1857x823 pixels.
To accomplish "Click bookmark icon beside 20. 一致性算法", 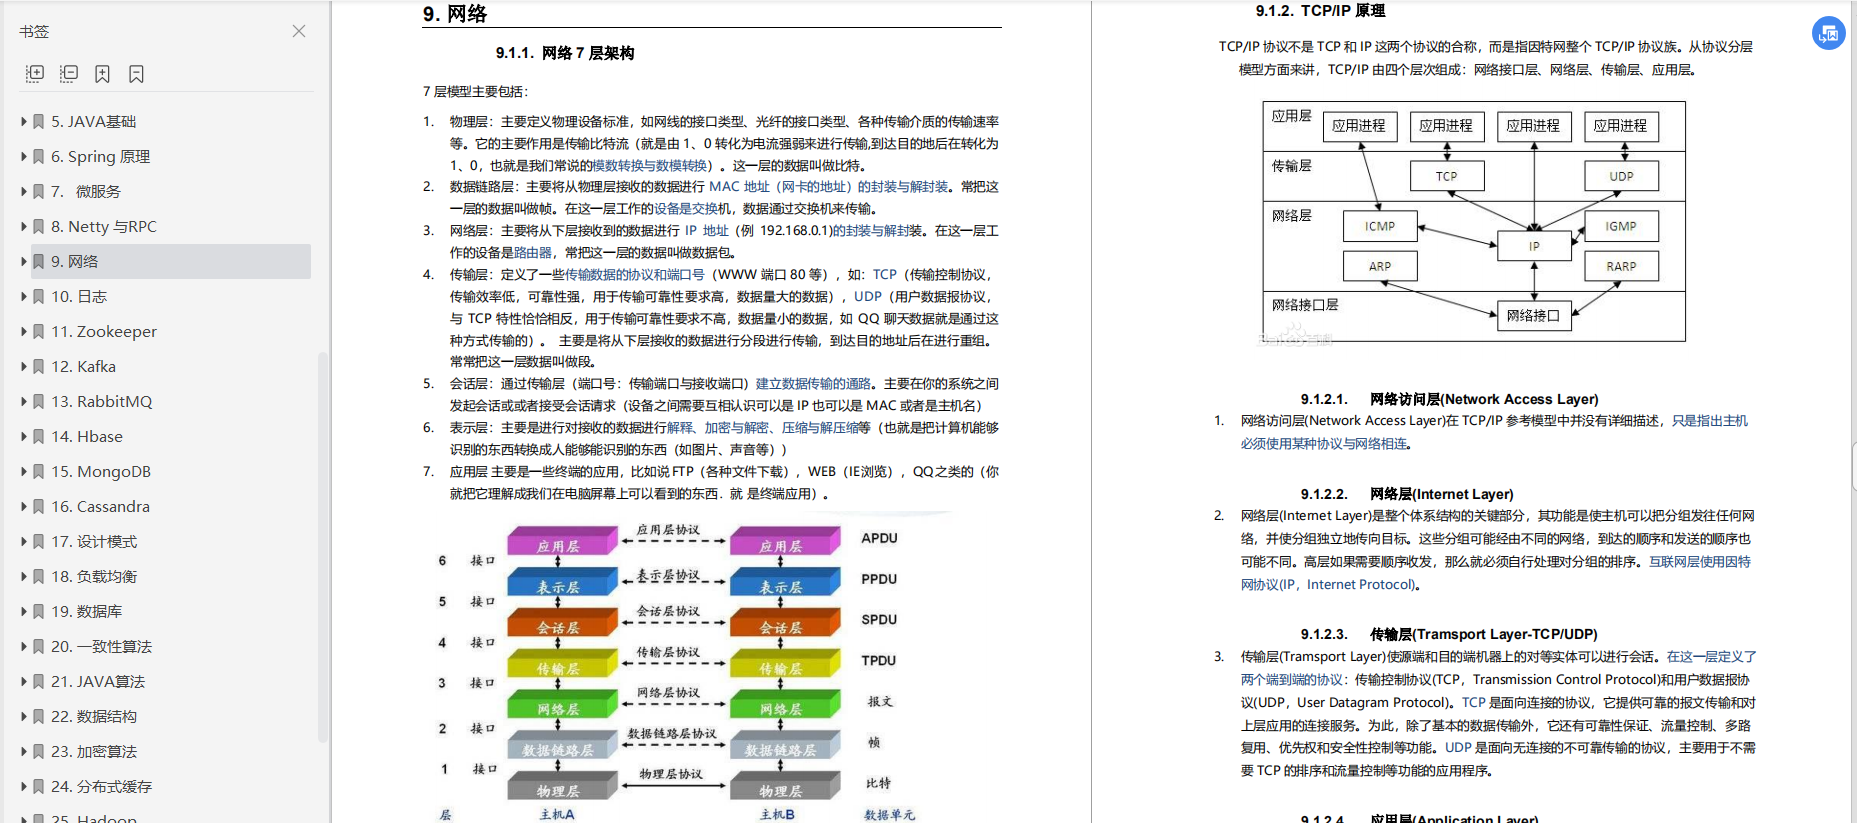I will (39, 646).
